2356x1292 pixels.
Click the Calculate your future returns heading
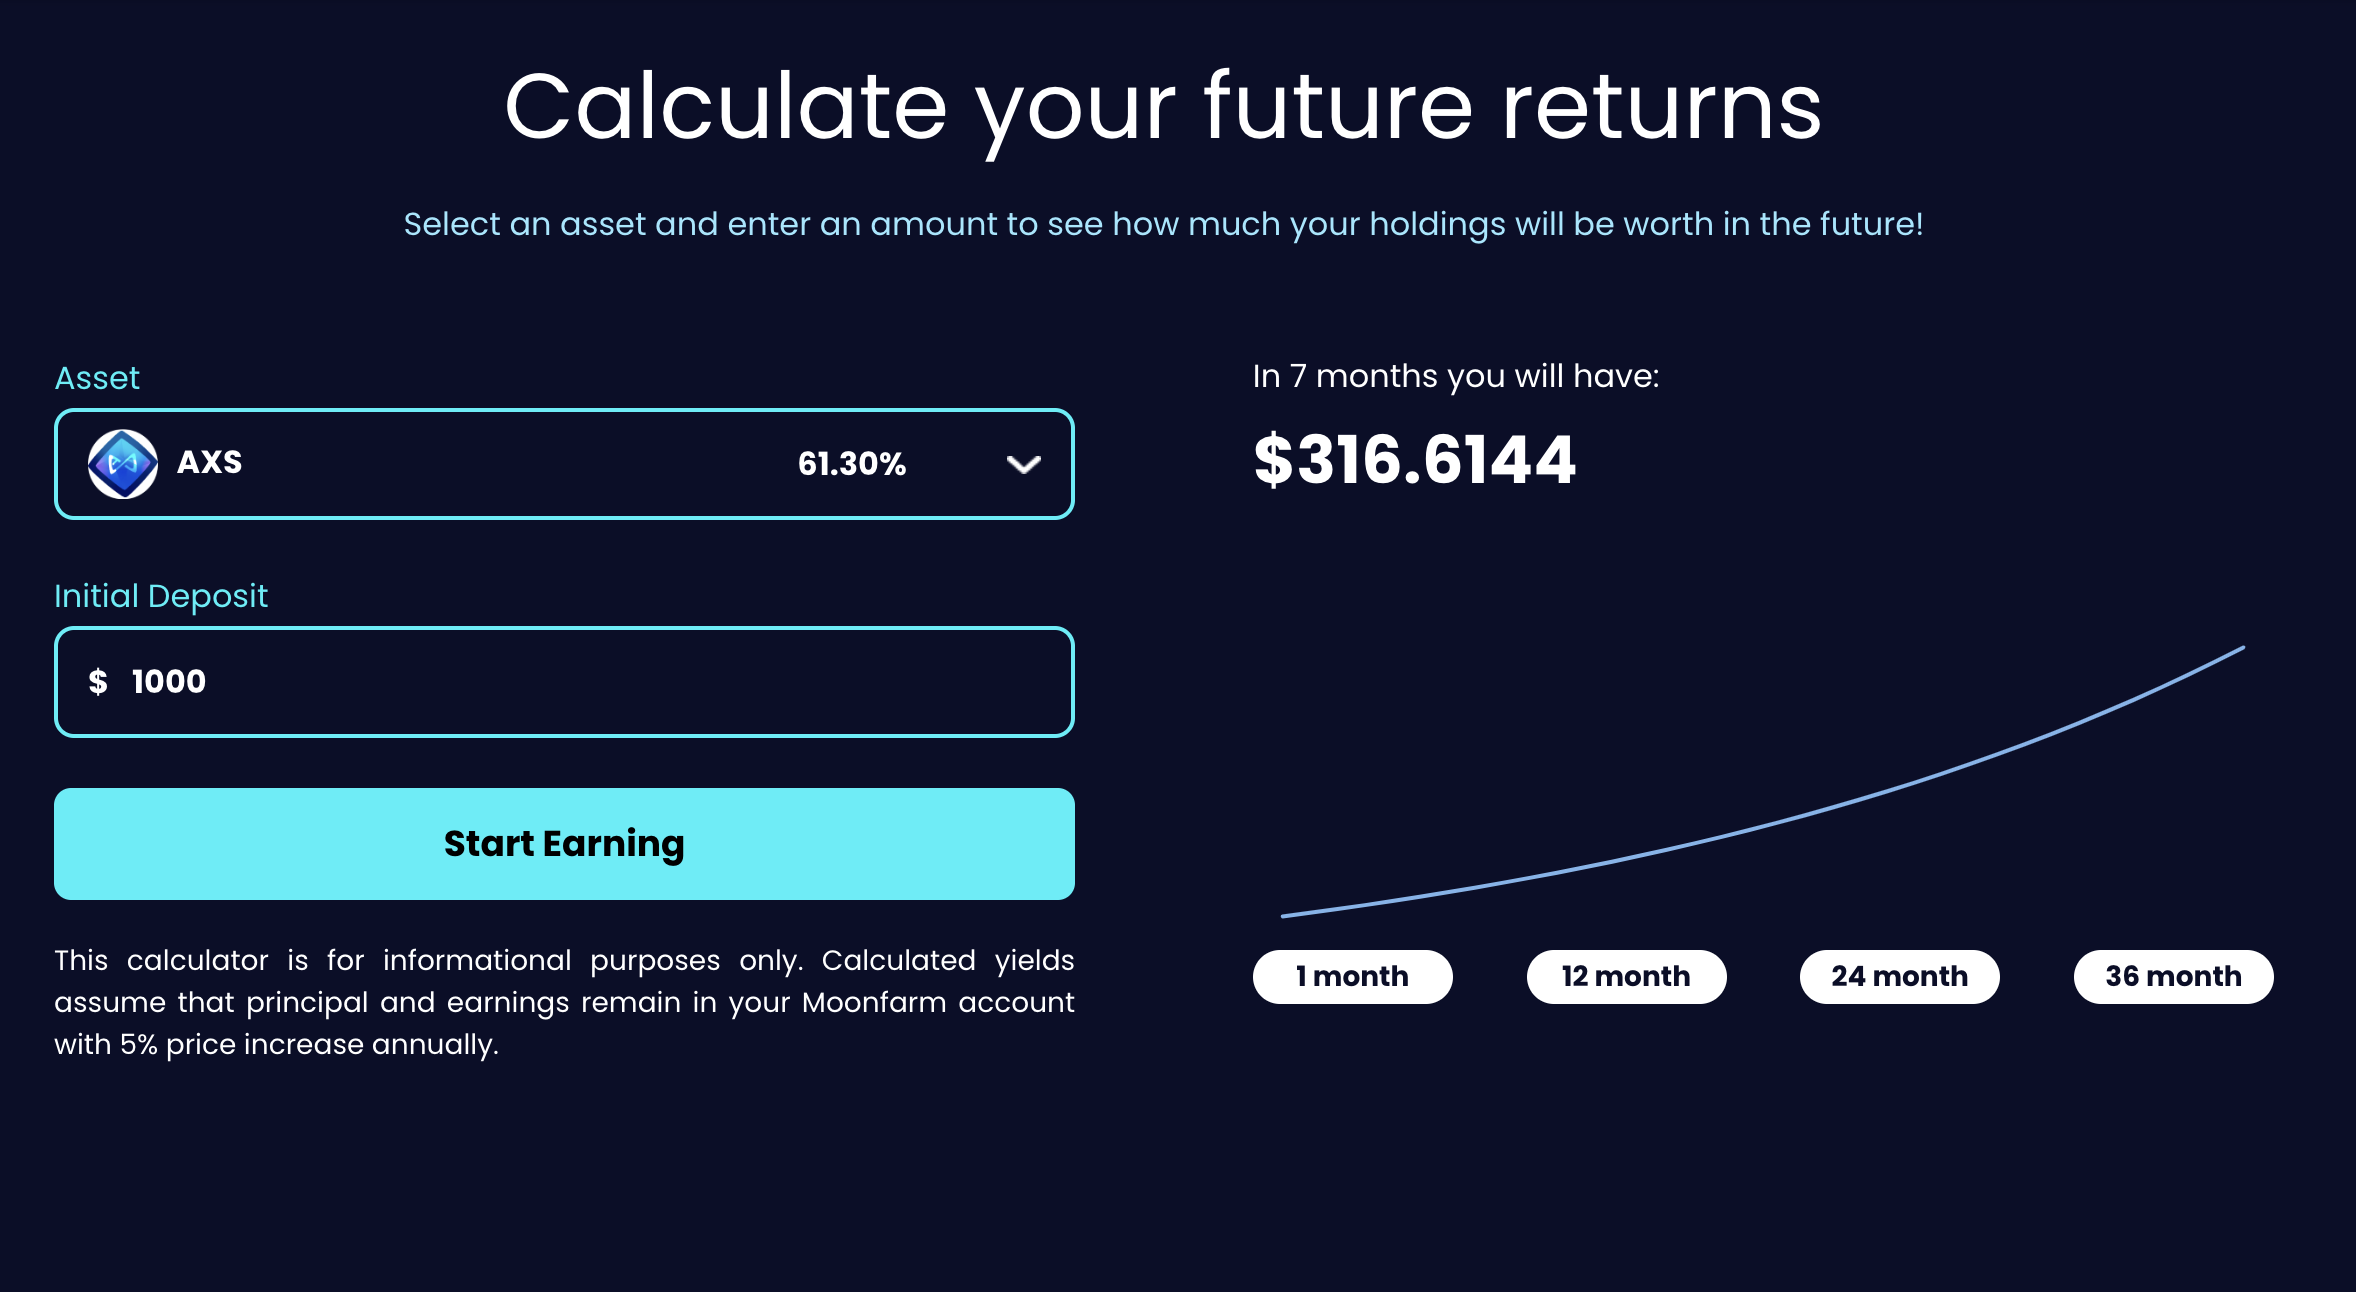tap(1163, 108)
